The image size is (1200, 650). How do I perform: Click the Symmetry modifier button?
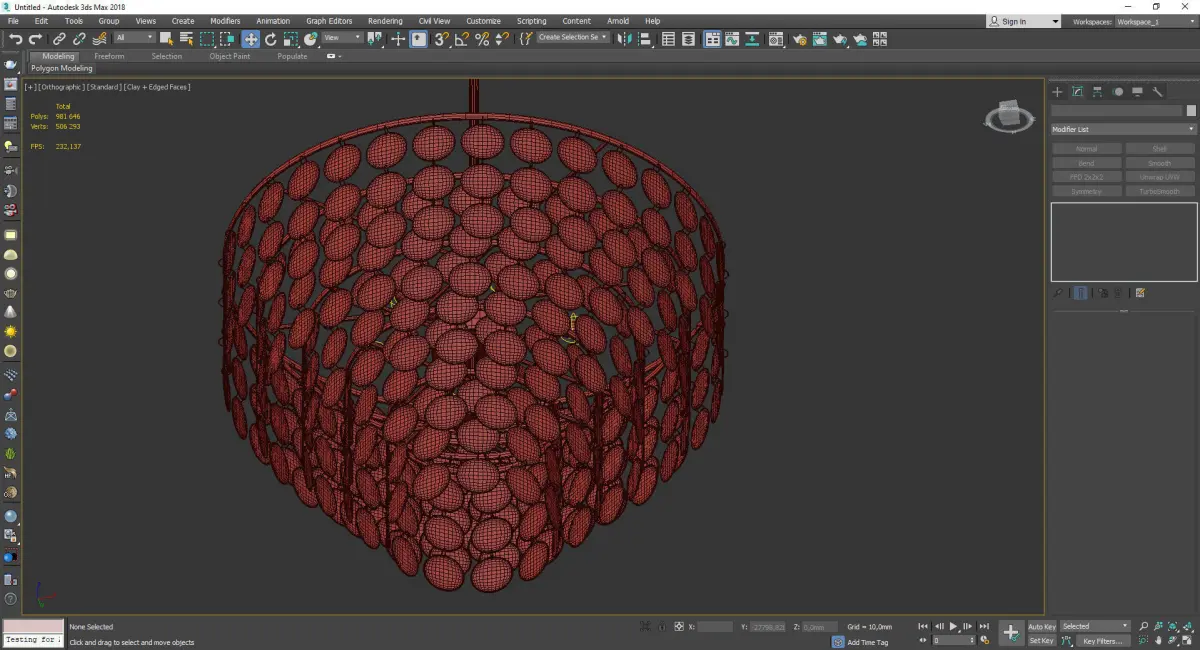coord(1086,191)
